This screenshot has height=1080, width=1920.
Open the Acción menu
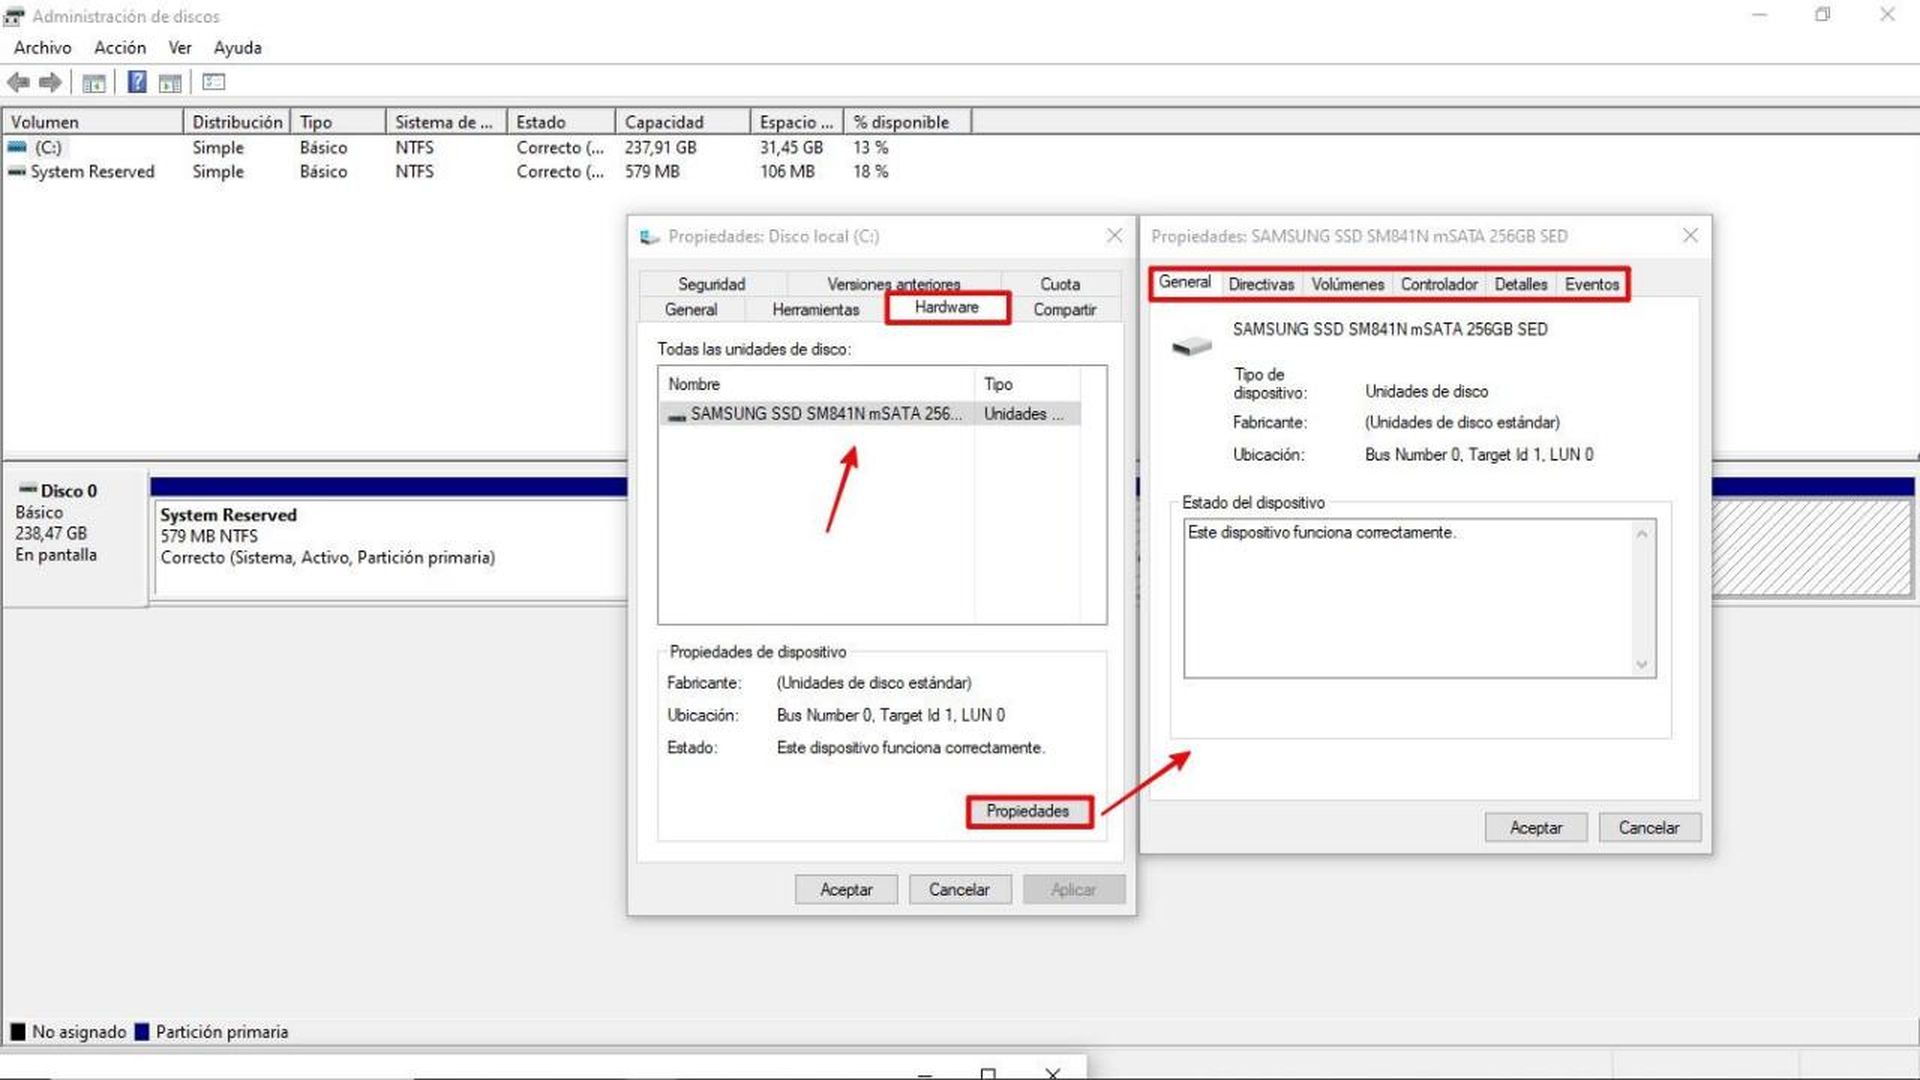click(x=119, y=47)
